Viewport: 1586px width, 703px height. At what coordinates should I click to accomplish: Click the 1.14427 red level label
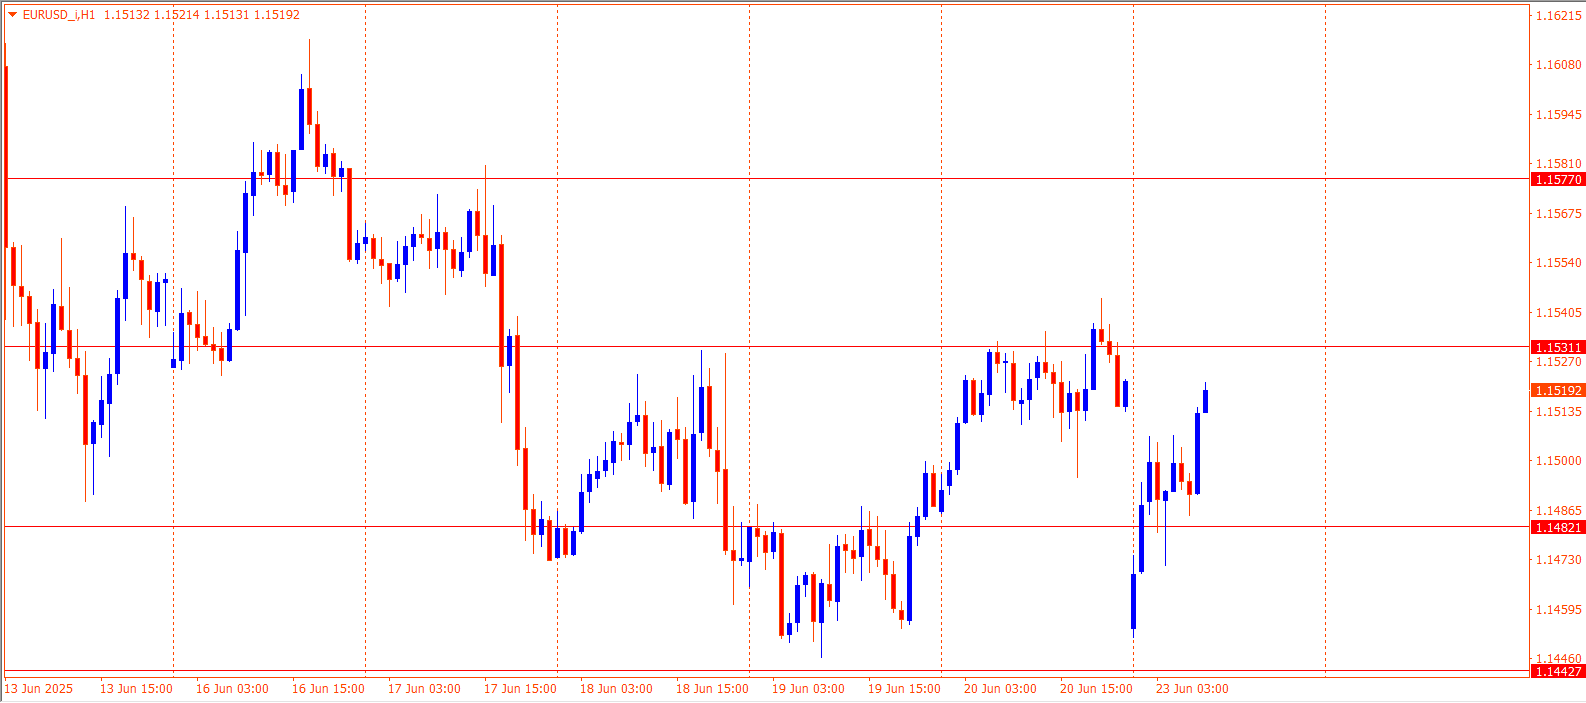point(1558,671)
